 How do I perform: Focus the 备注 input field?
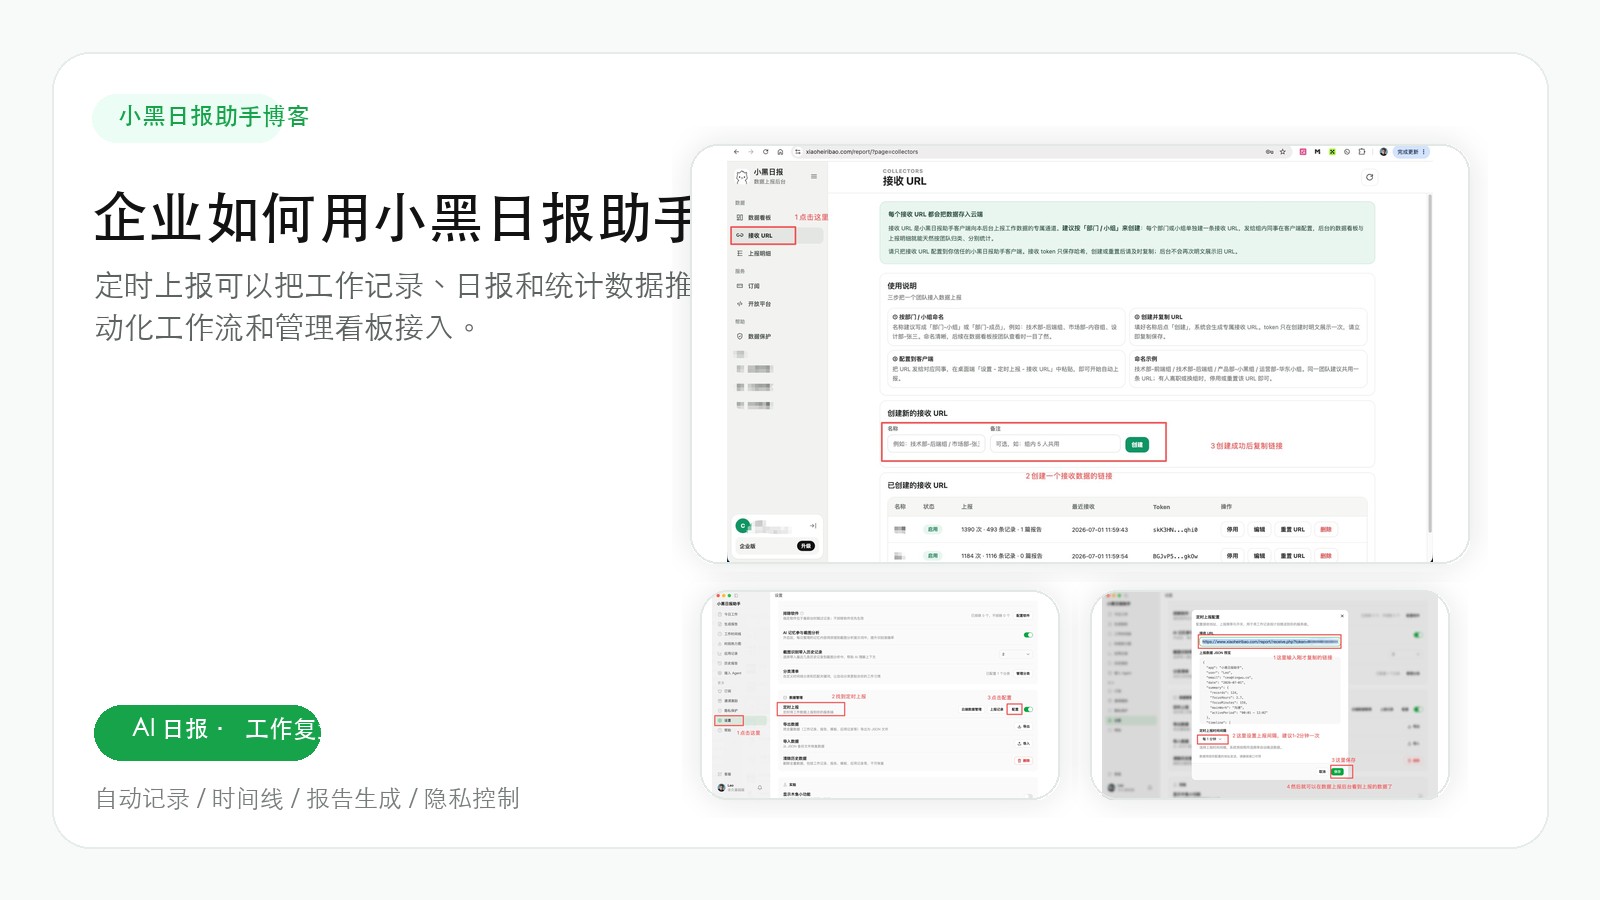click(1055, 444)
